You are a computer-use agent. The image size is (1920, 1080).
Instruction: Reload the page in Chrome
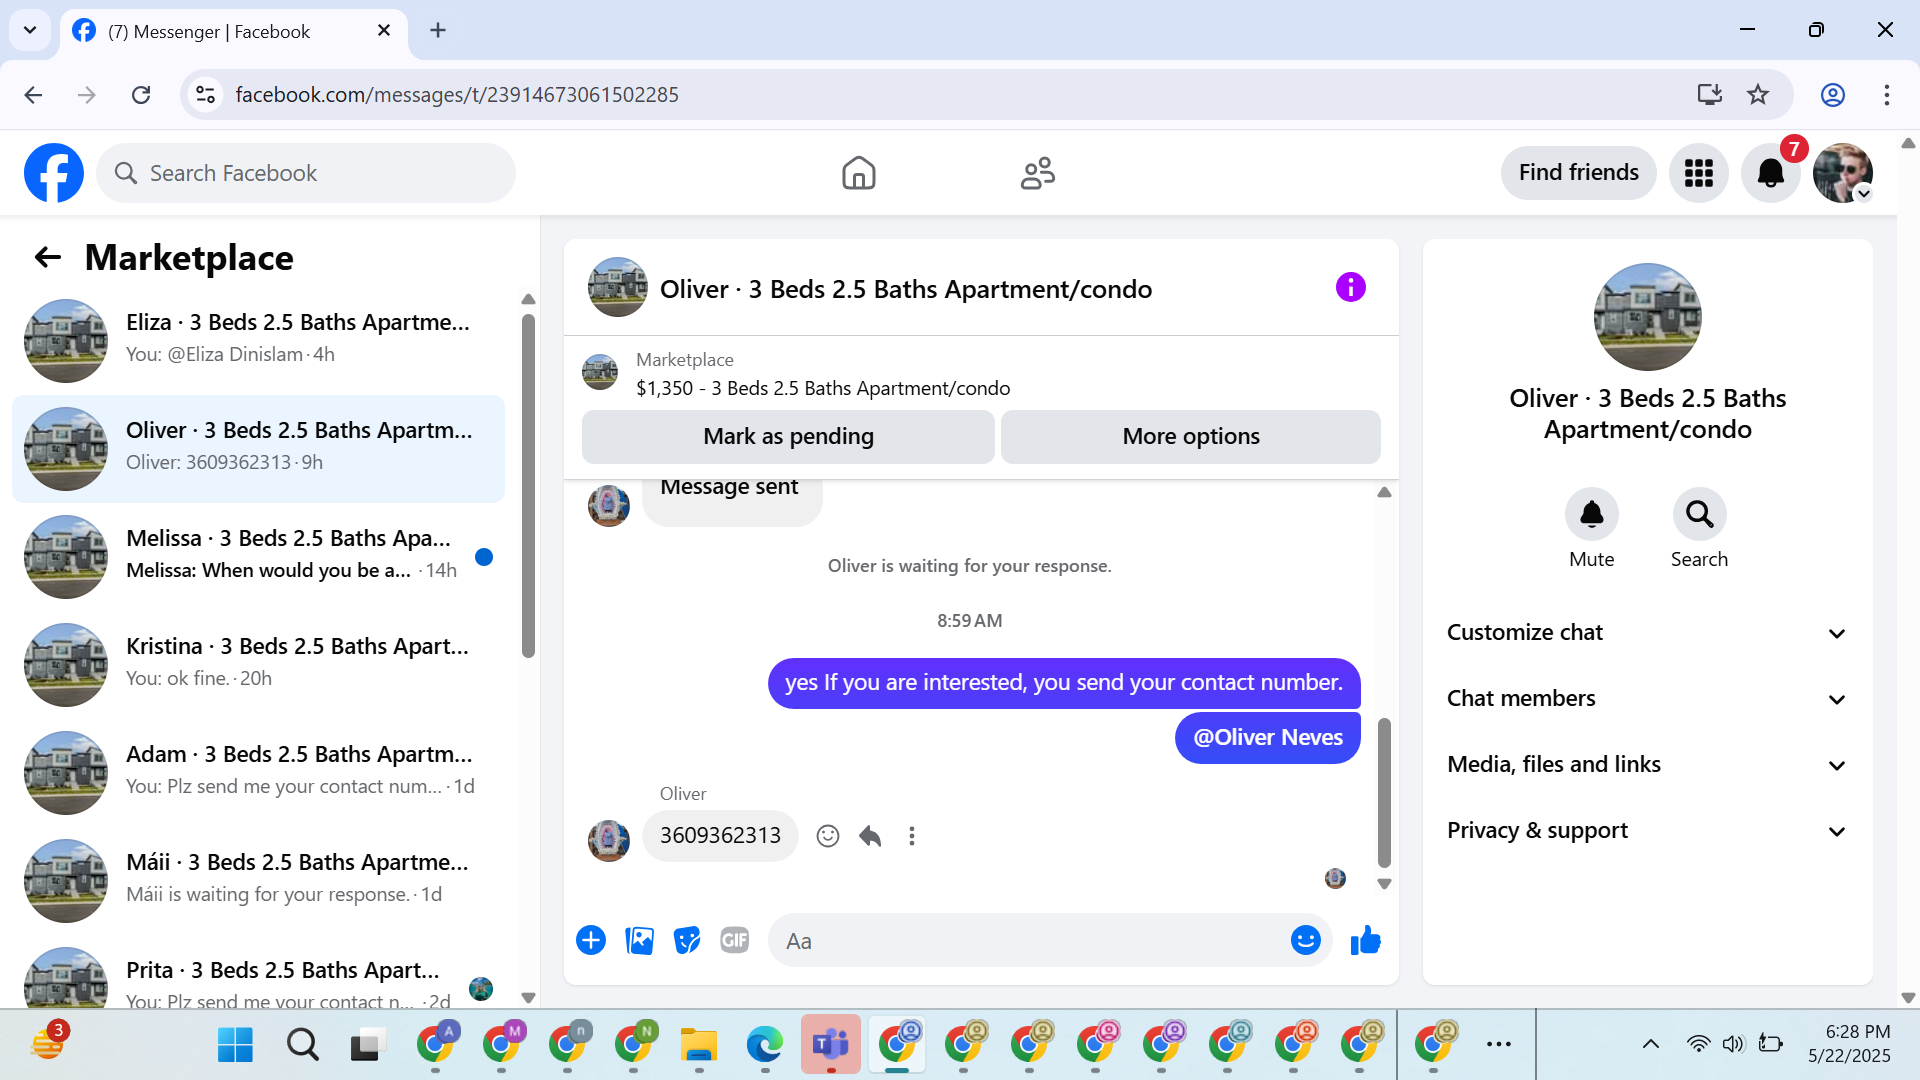click(141, 95)
